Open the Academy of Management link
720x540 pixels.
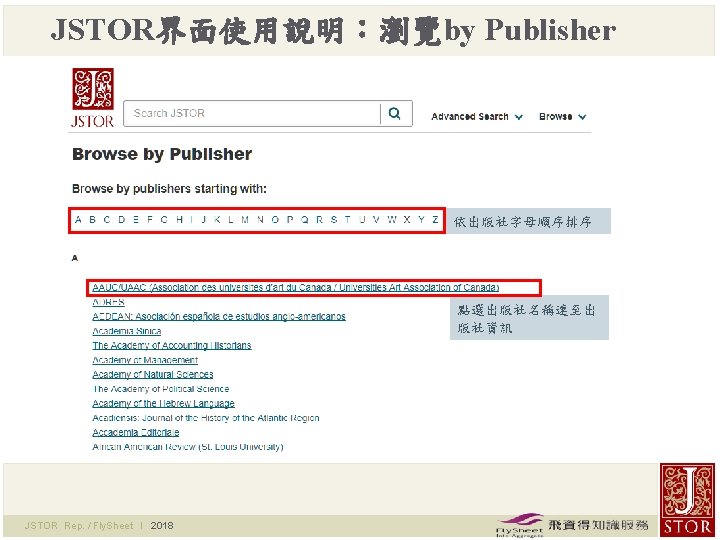145,360
